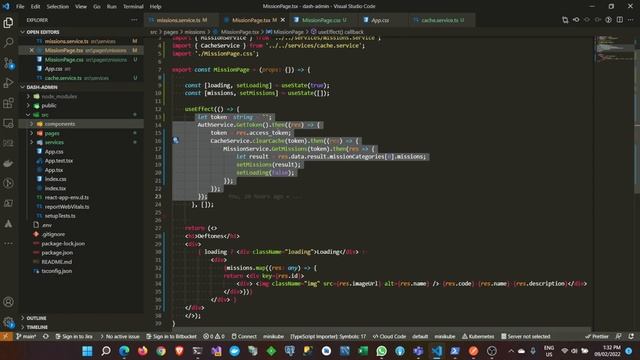The height and width of the screenshot is (360, 640).
Task: Click the editor minimap preview
Action: (614, 49)
